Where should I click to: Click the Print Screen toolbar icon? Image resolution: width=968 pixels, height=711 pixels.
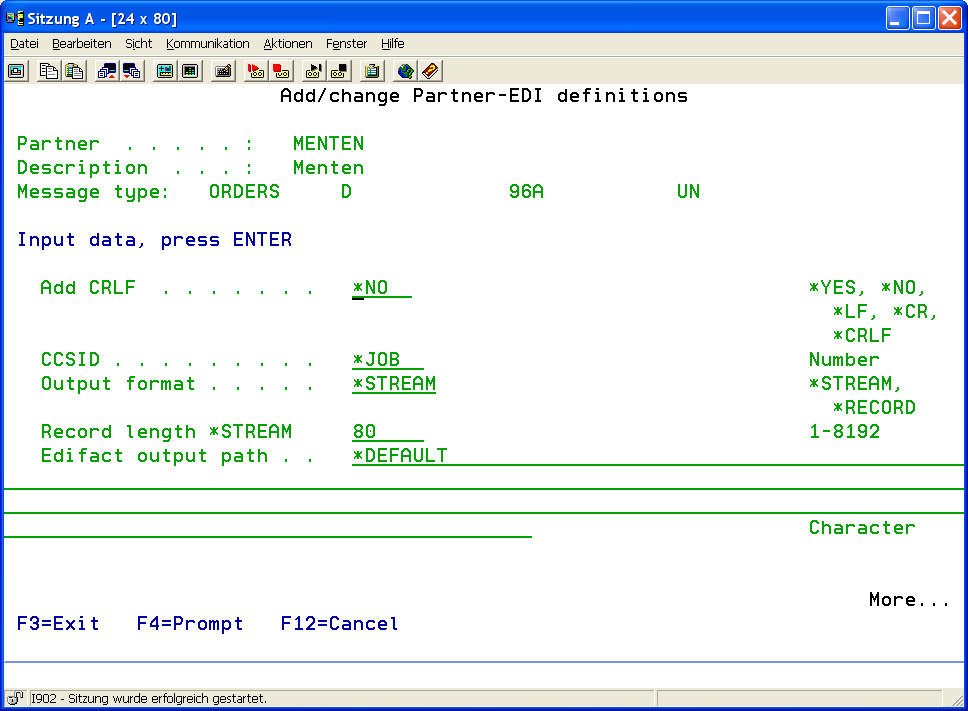coord(17,71)
